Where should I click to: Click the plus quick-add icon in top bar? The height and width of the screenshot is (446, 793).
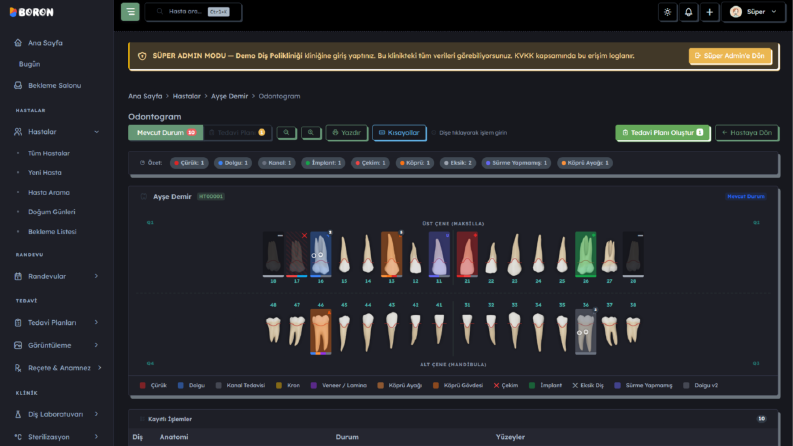(x=710, y=12)
